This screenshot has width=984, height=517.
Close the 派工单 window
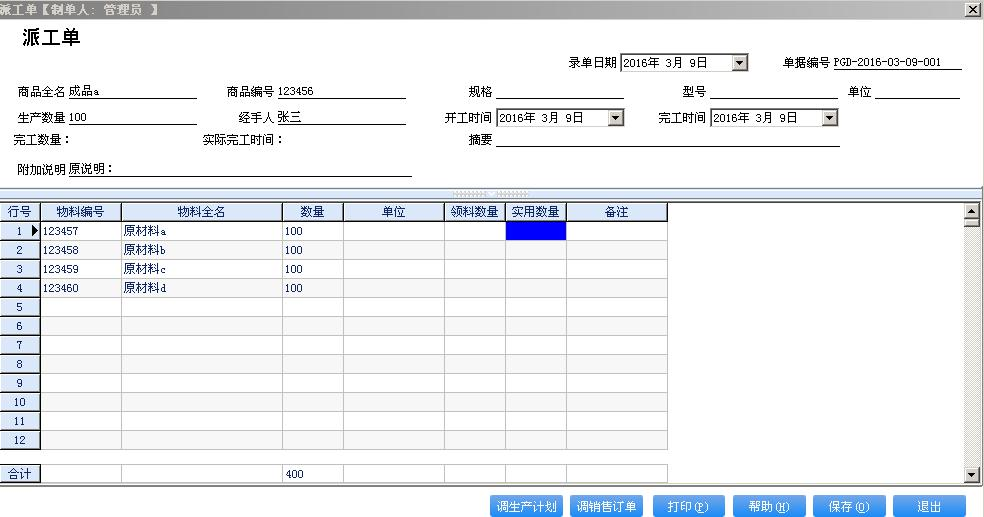972,9
